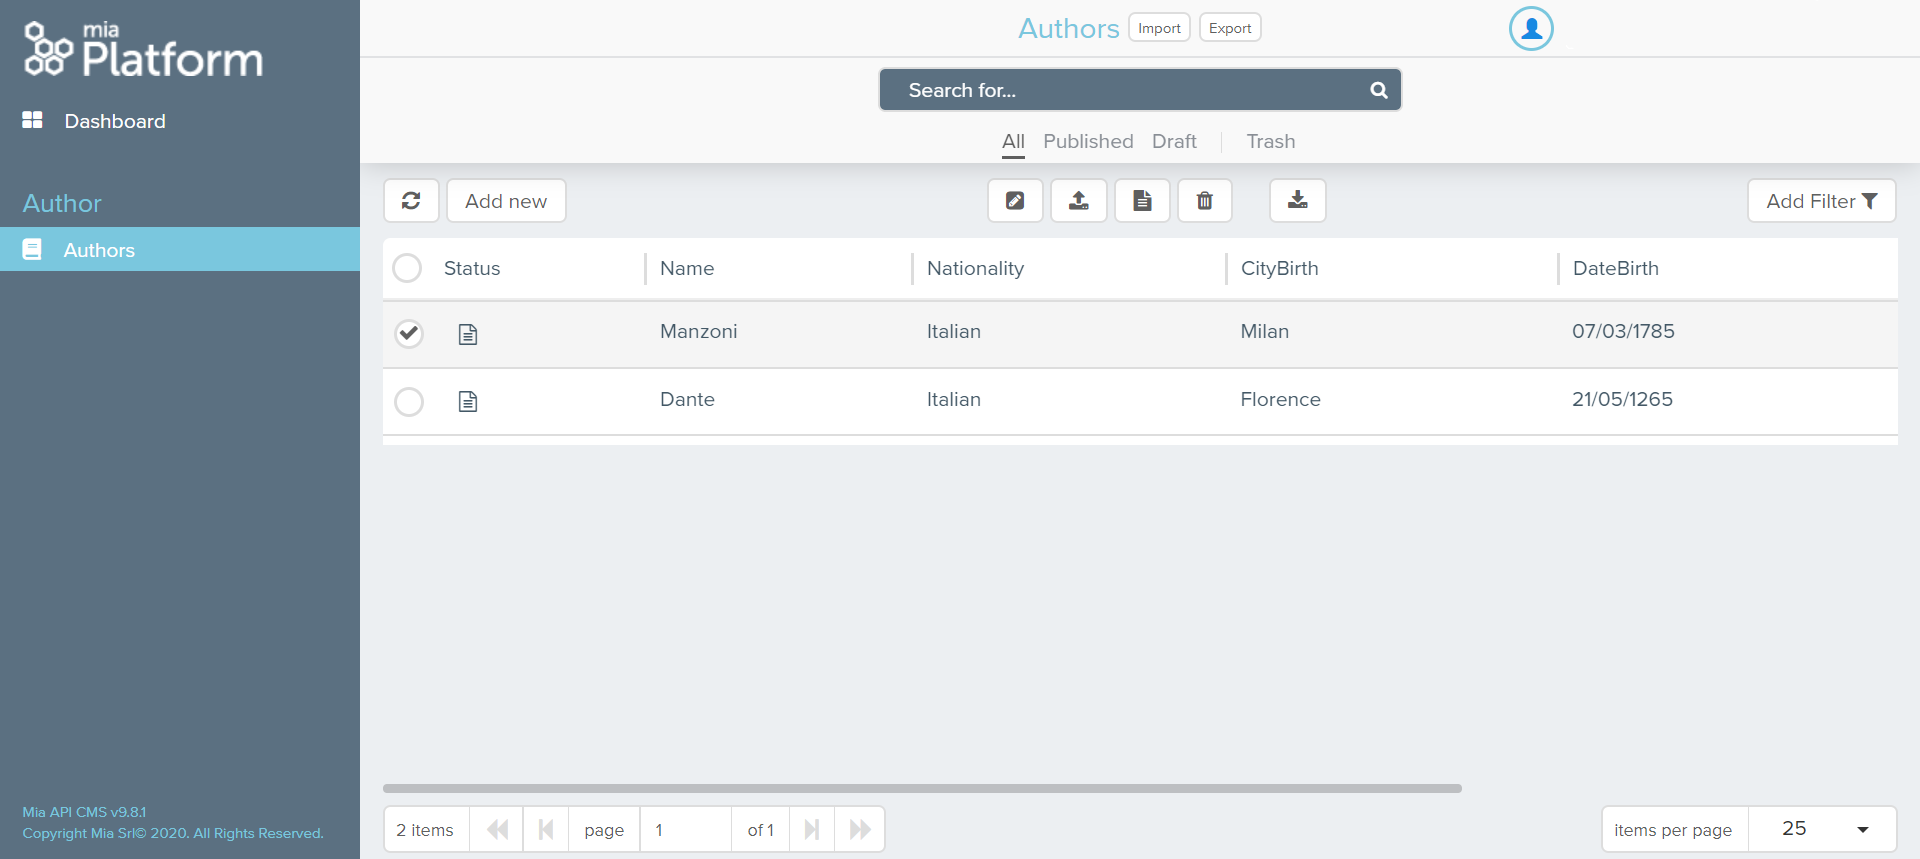This screenshot has height=859, width=1920.
Task: Click the horizontal table scrollbar
Action: coord(922,788)
